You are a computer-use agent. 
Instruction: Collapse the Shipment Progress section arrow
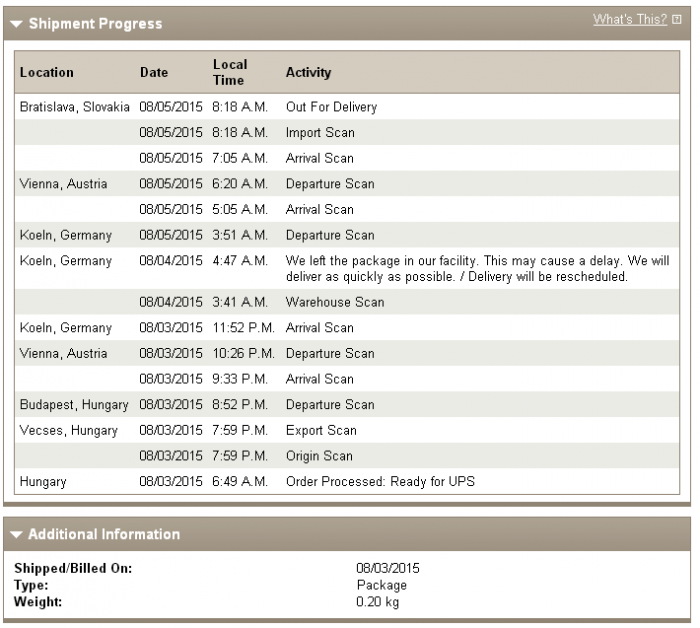[x=16, y=24]
